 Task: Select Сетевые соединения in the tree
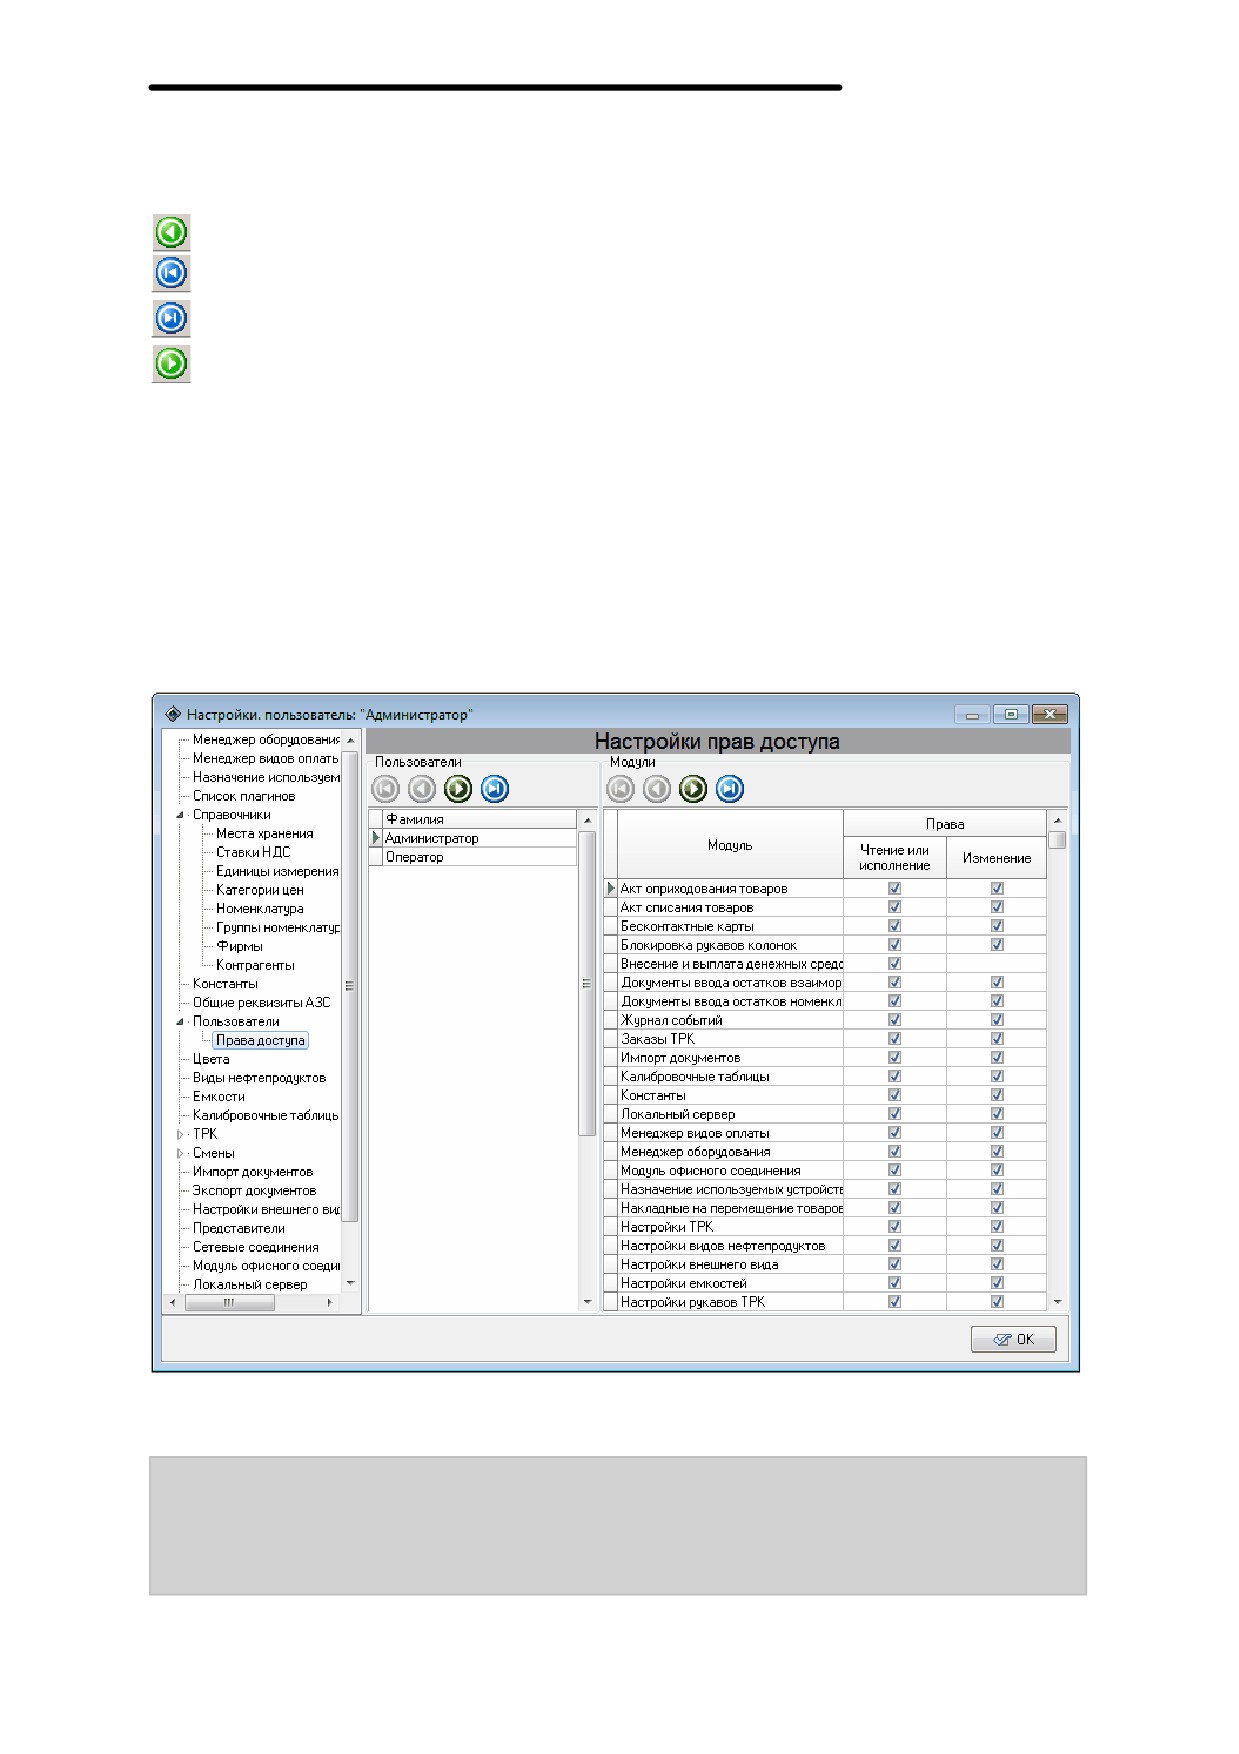pos(255,1247)
